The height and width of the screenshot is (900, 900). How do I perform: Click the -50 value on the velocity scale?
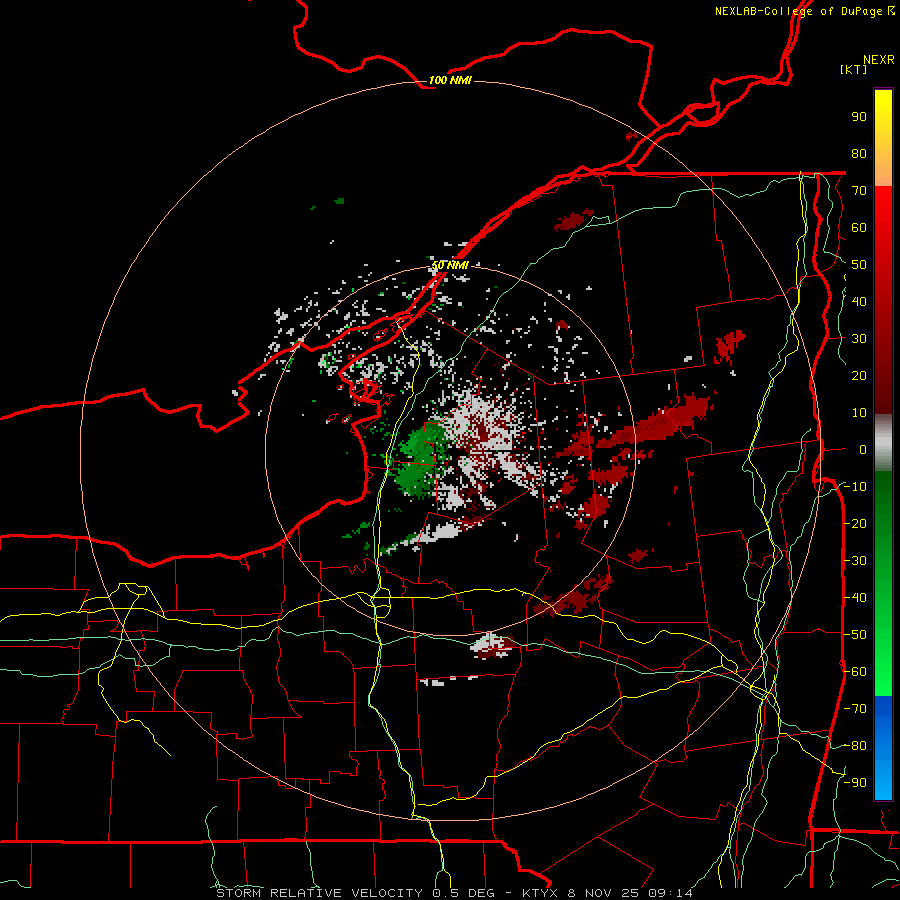[x=855, y=635]
